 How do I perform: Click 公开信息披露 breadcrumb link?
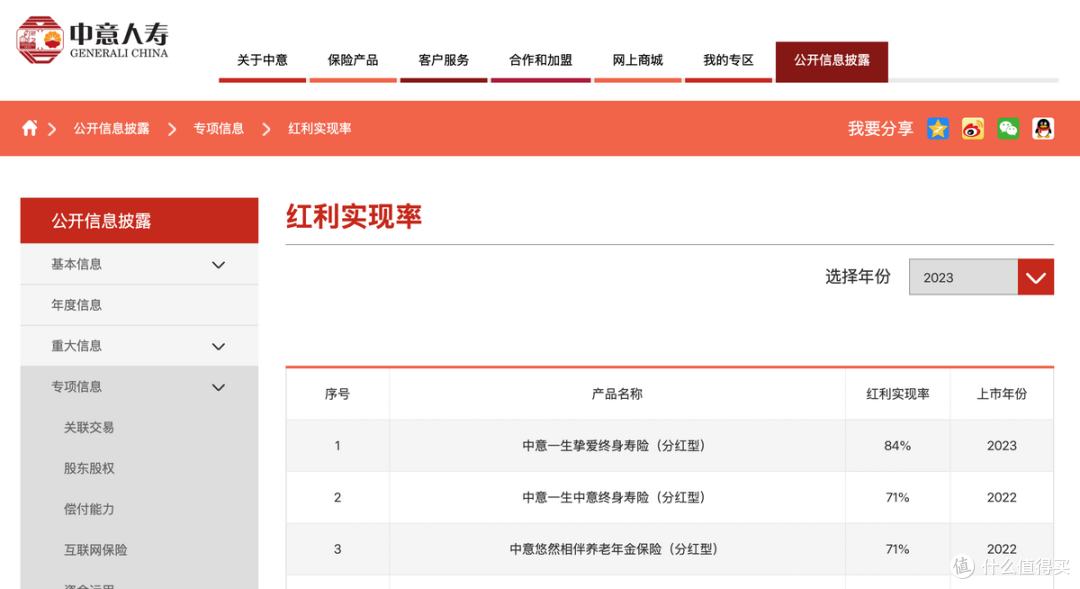pos(112,129)
